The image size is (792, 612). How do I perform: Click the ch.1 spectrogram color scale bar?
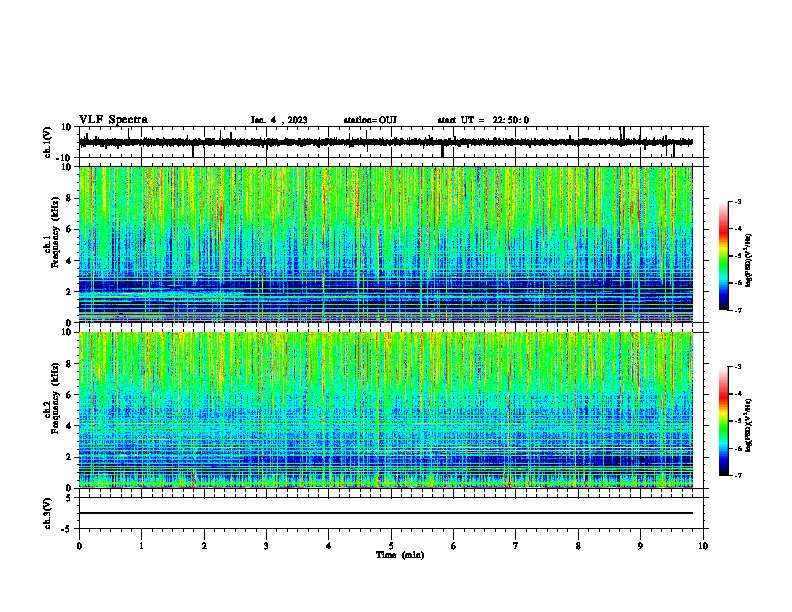[724, 256]
